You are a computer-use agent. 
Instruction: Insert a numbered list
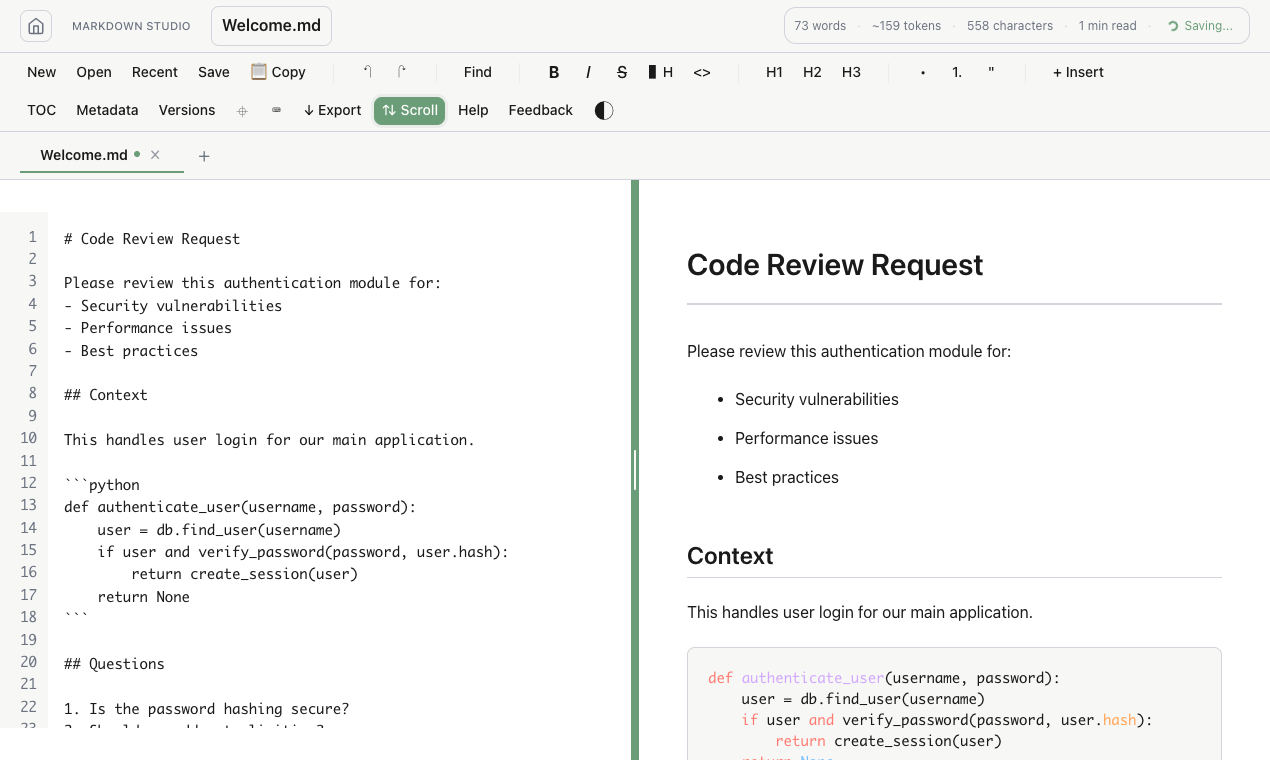coord(956,72)
